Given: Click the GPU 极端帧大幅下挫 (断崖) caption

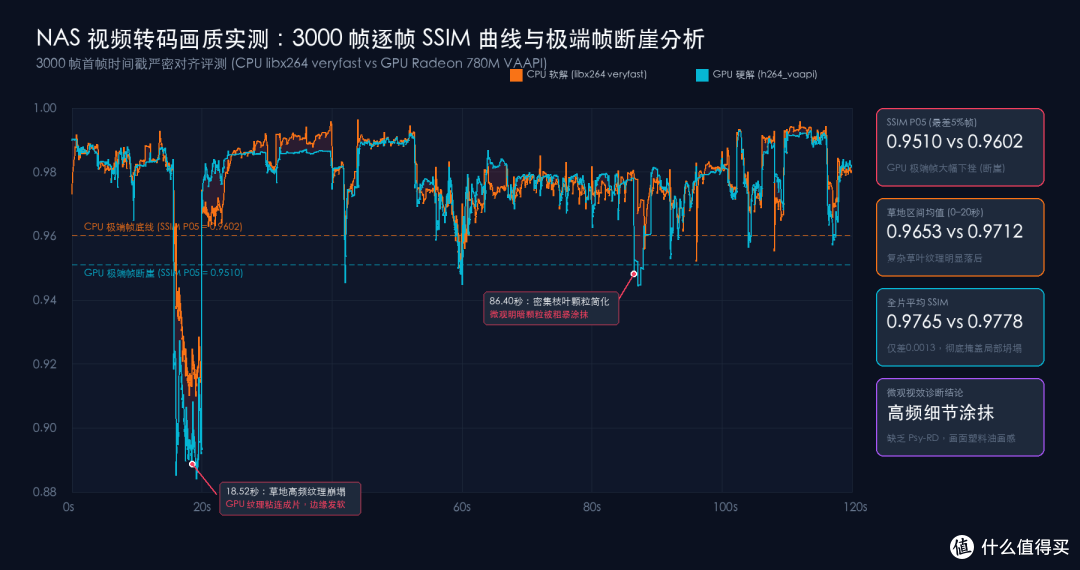Looking at the screenshot, I should pos(946,169).
